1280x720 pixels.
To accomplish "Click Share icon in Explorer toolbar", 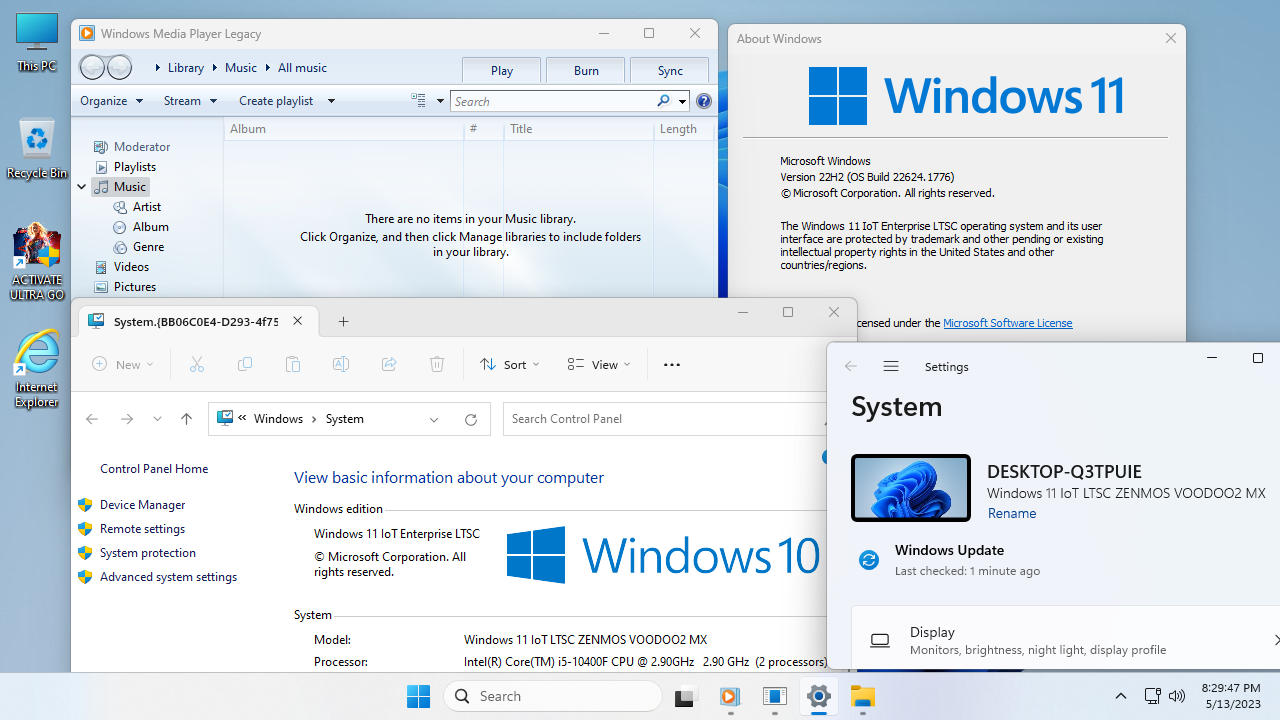I will pyautogui.click(x=389, y=365).
